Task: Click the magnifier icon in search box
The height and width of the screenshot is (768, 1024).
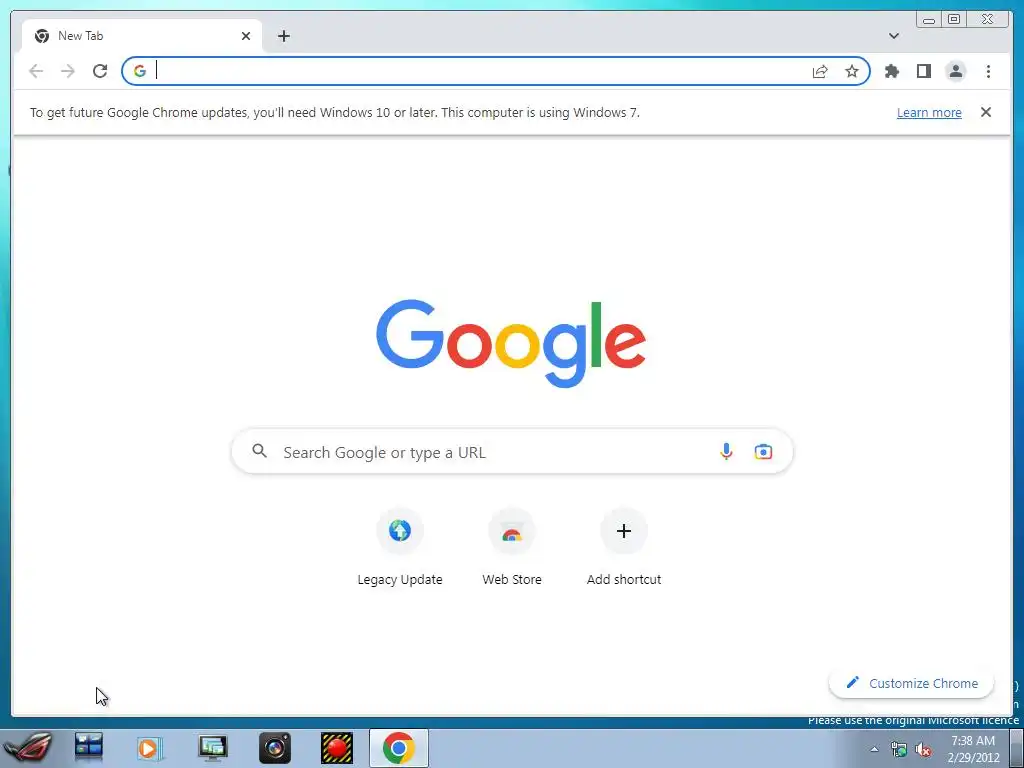Action: 259,451
